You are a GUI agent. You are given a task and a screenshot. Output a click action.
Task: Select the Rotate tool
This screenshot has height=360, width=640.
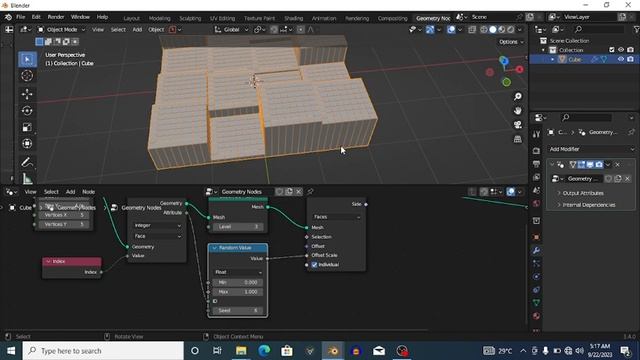27,111
